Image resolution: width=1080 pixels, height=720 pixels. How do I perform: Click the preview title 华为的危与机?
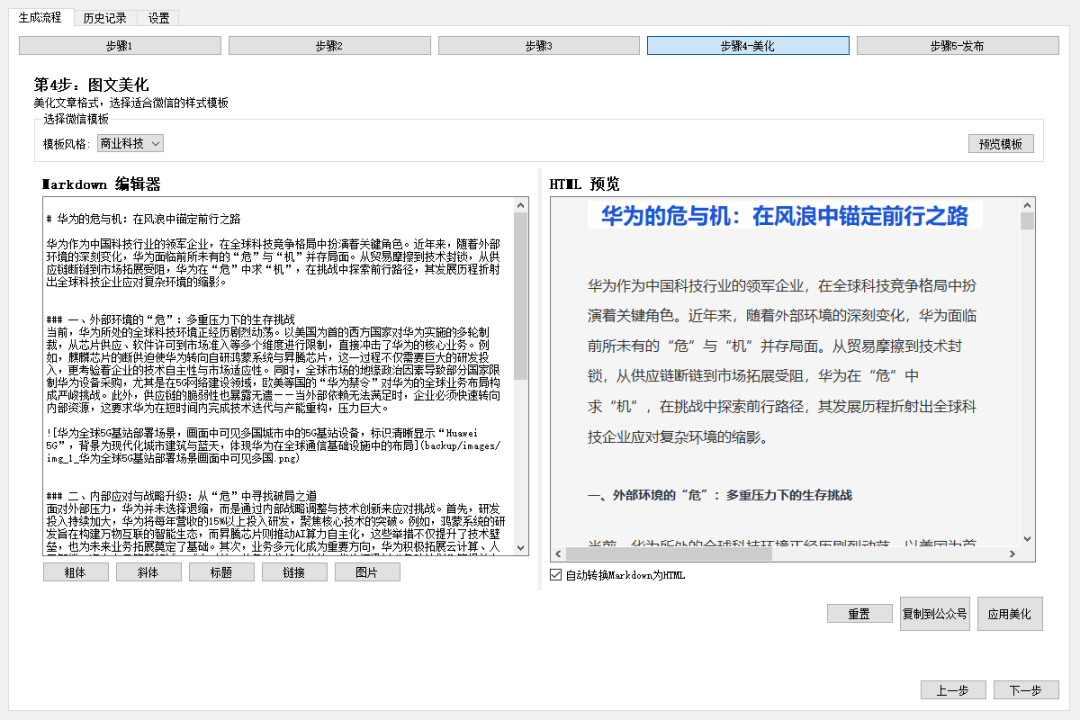click(x=785, y=216)
